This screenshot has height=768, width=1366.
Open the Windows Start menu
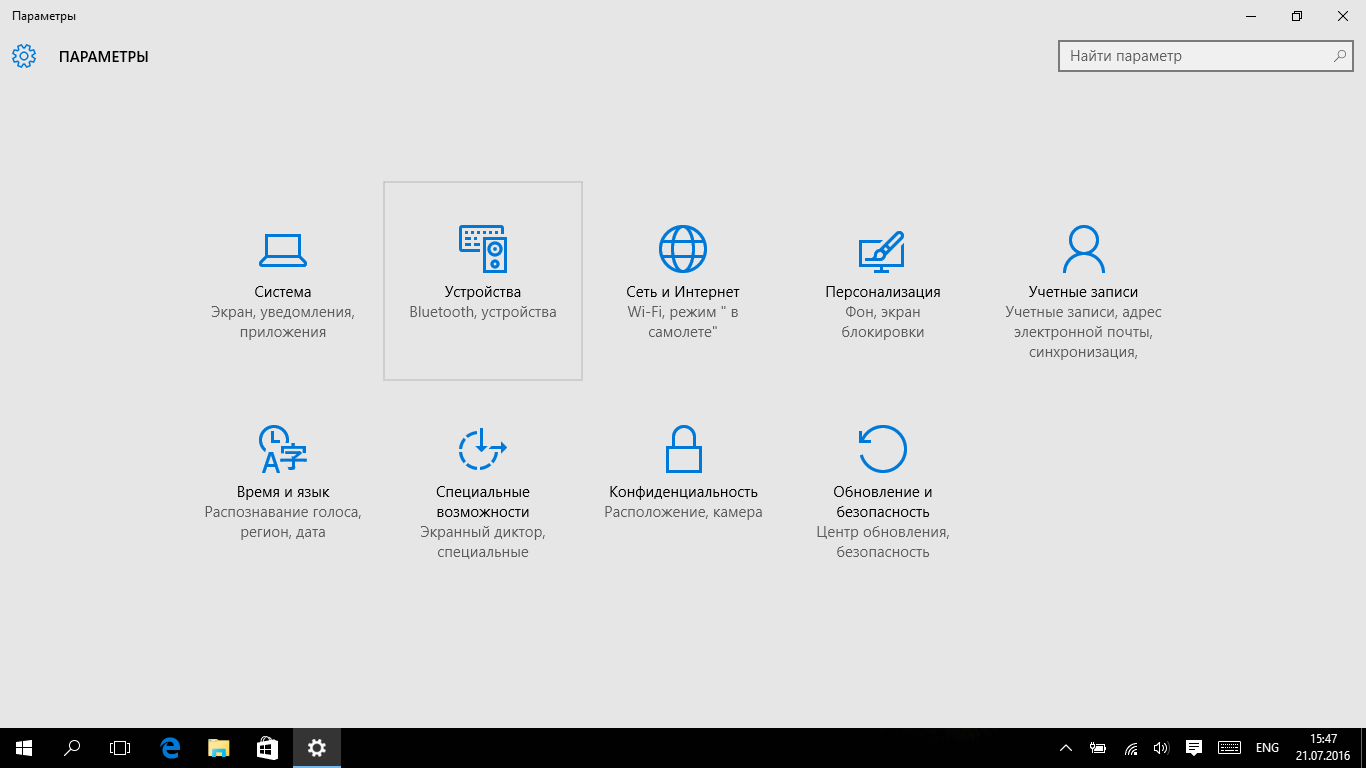click(24, 748)
